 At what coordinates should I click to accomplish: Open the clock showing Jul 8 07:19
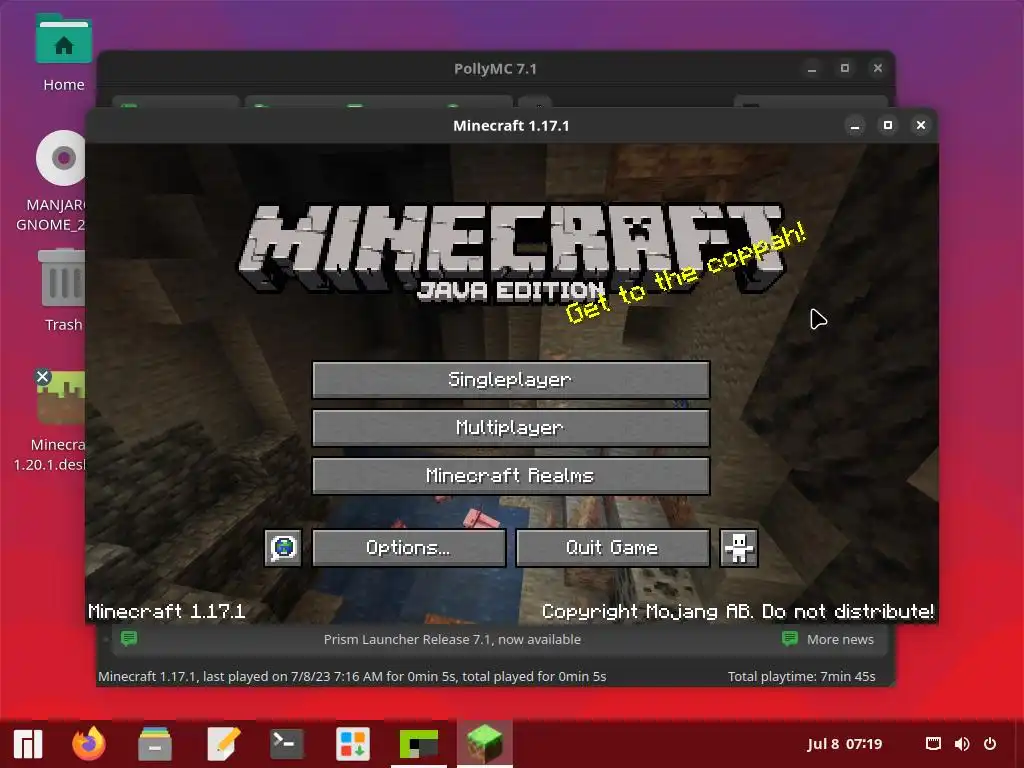point(844,744)
